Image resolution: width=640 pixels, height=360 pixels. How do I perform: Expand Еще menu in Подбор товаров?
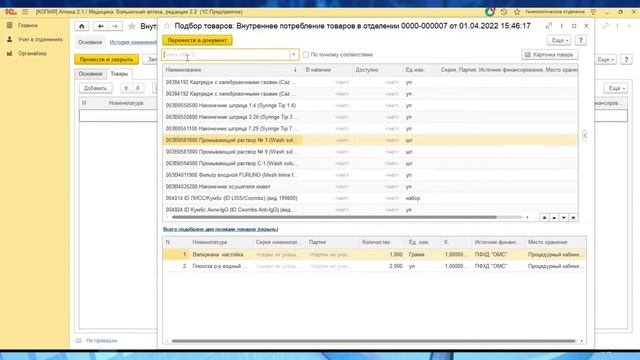click(558, 40)
